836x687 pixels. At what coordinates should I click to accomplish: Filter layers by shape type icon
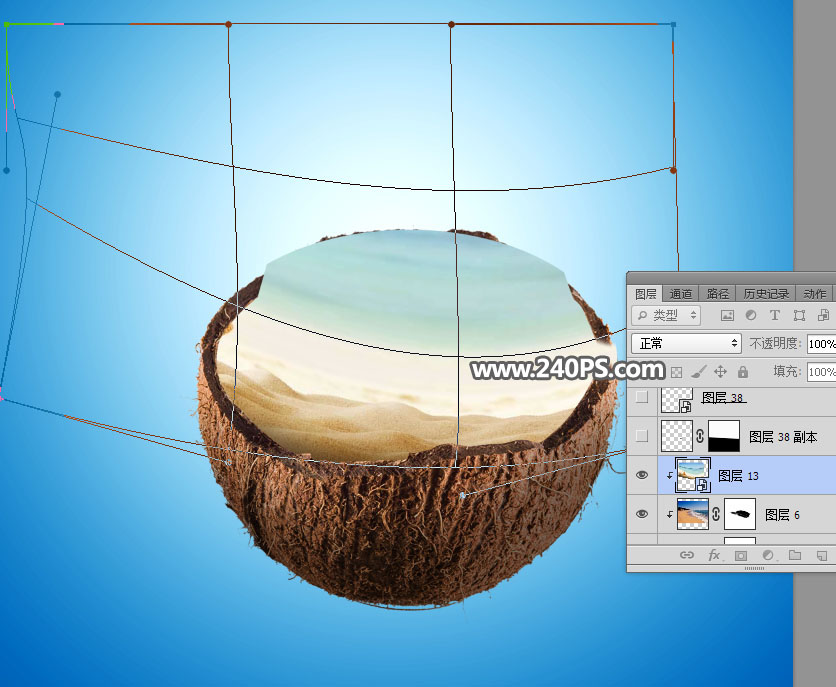(x=799, y=316)
